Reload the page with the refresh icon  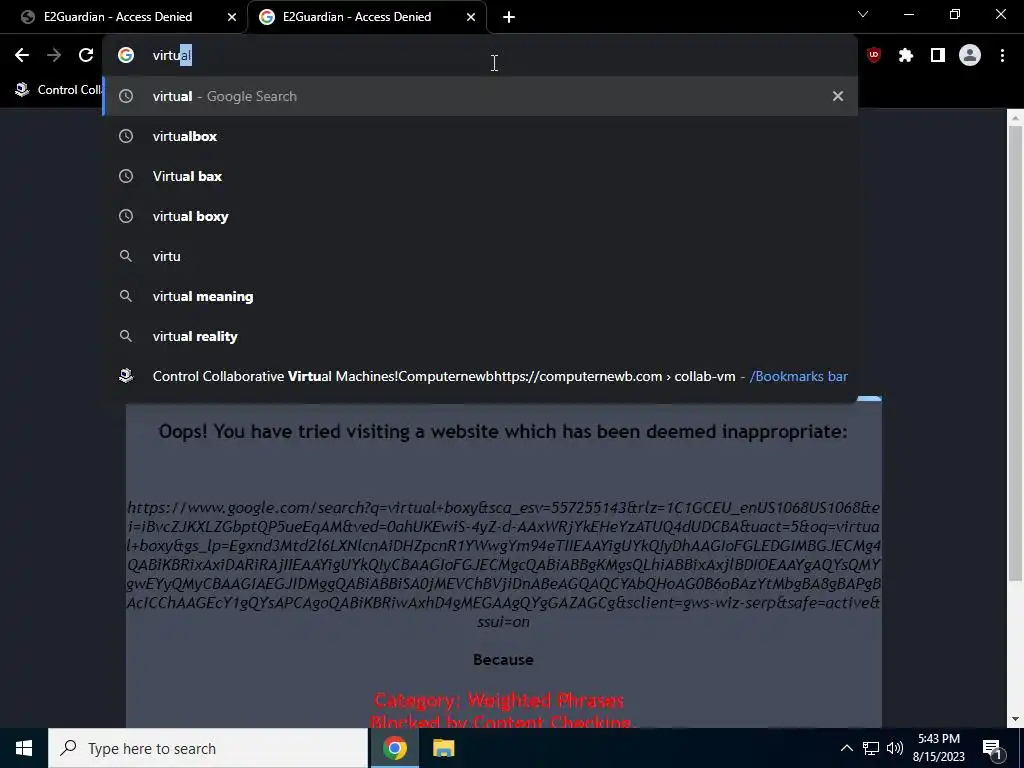86,56
